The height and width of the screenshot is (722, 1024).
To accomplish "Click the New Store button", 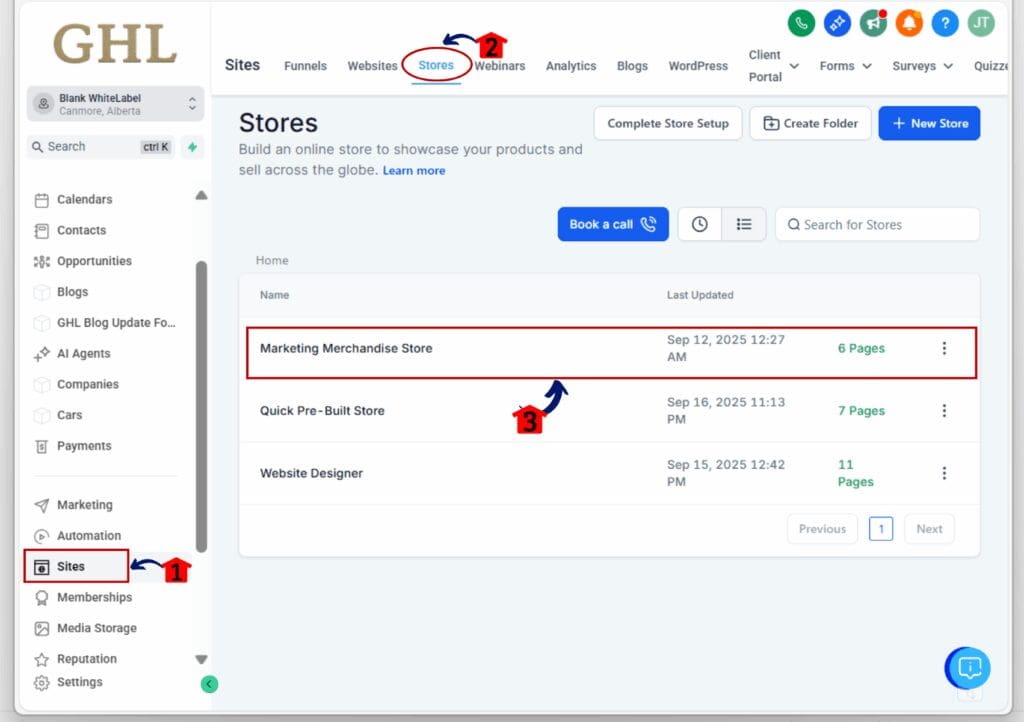I will (929, 123).
